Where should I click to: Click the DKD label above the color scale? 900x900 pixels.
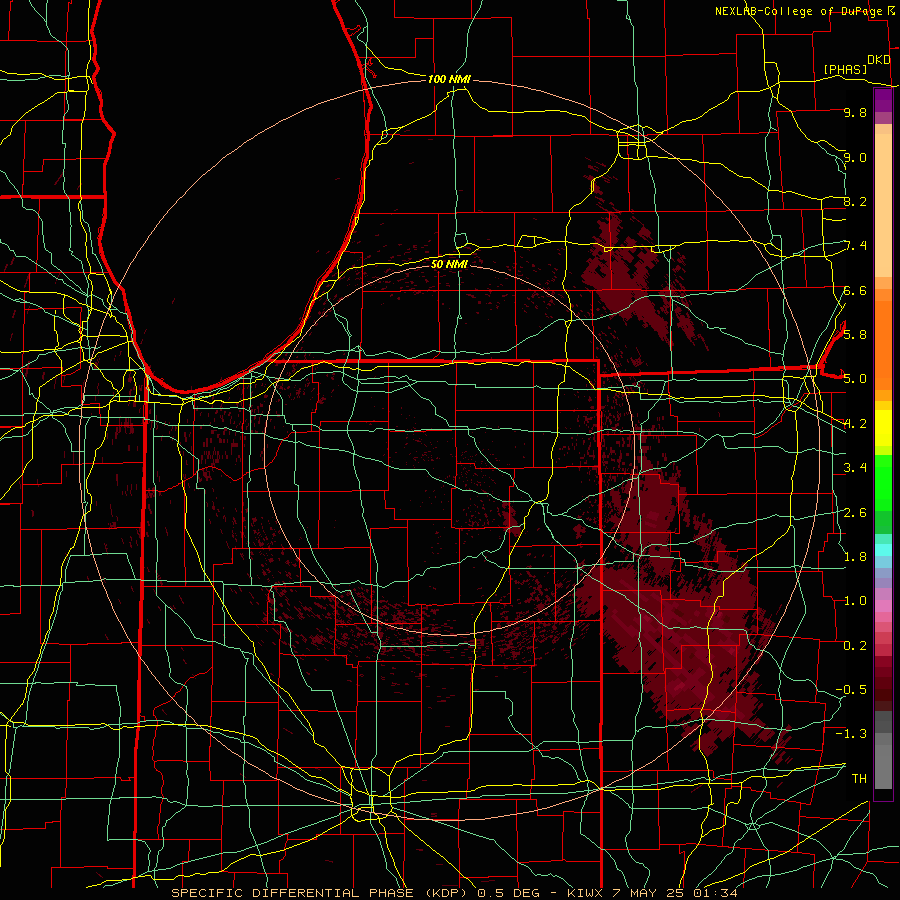click(x=879, y=60)
